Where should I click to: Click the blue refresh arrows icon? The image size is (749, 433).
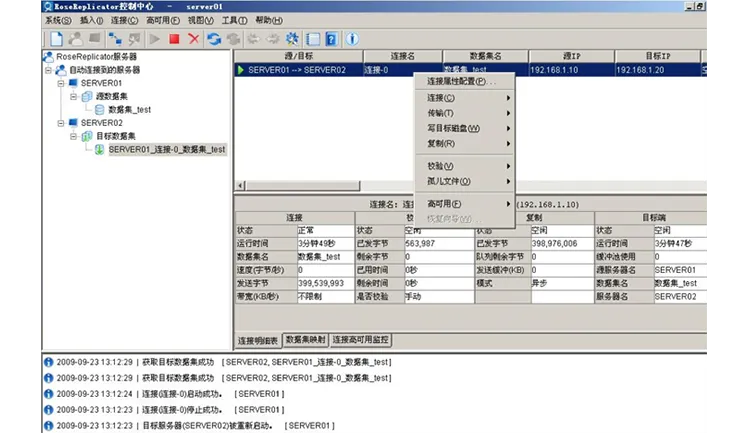tap(214, 39)
